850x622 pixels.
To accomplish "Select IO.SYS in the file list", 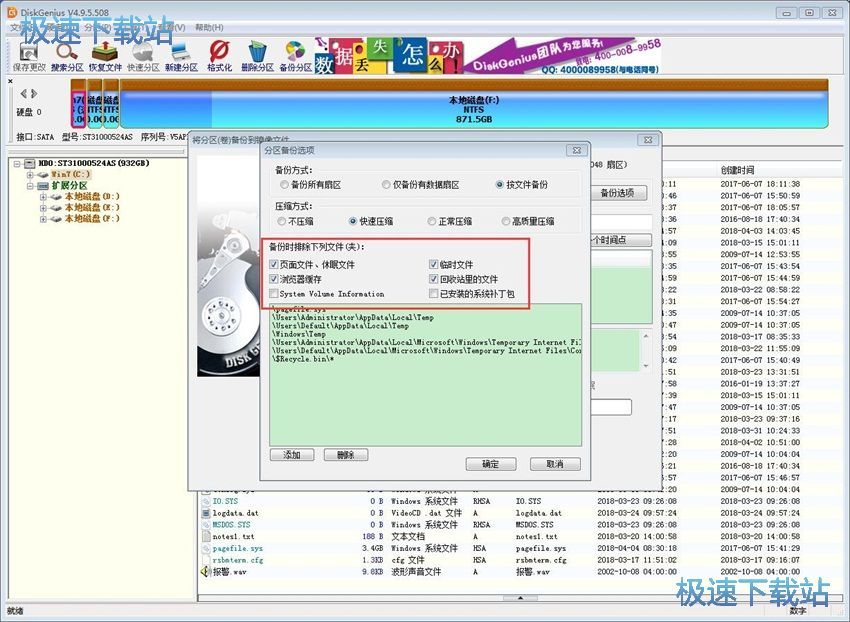I will click(x=225, y=501).
